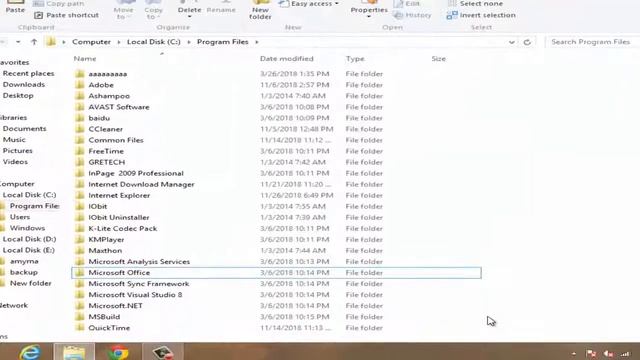Expand the chevron after Program Files breadcrumb
The height and width of the screenshot is (360, 640).
[x=257, y=42]
